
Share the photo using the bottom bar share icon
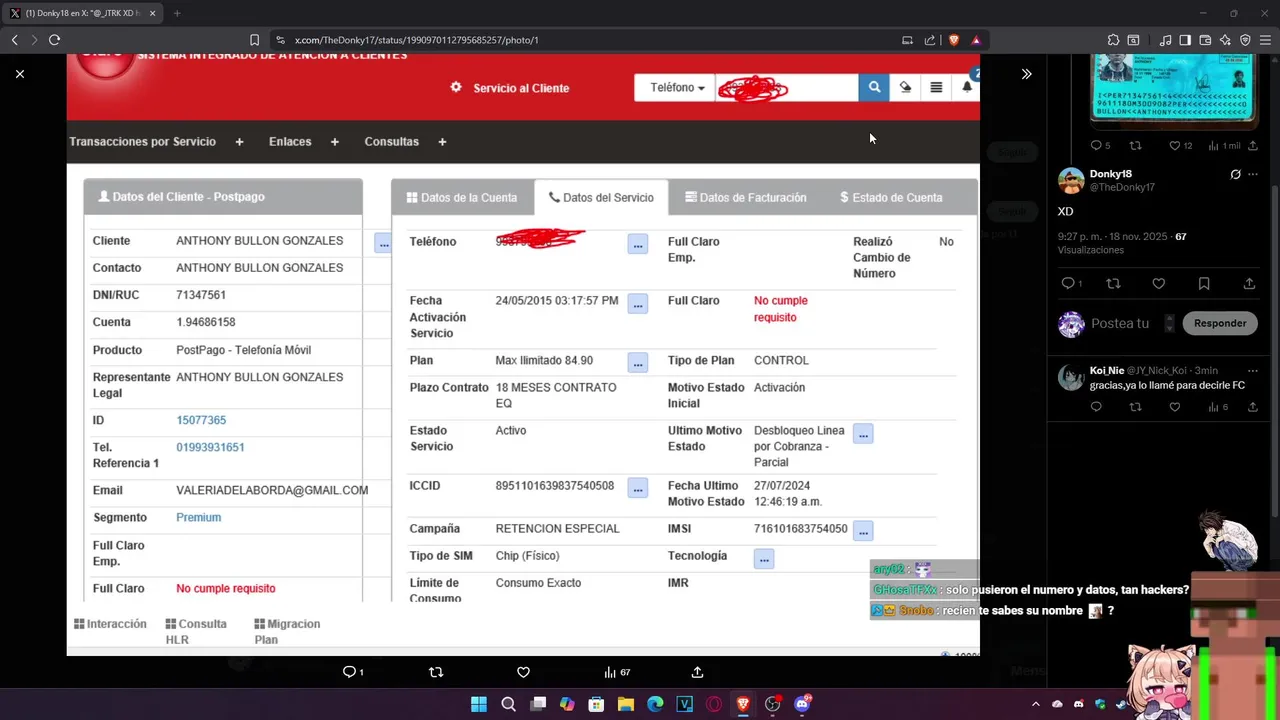click(x=698, y=672)
